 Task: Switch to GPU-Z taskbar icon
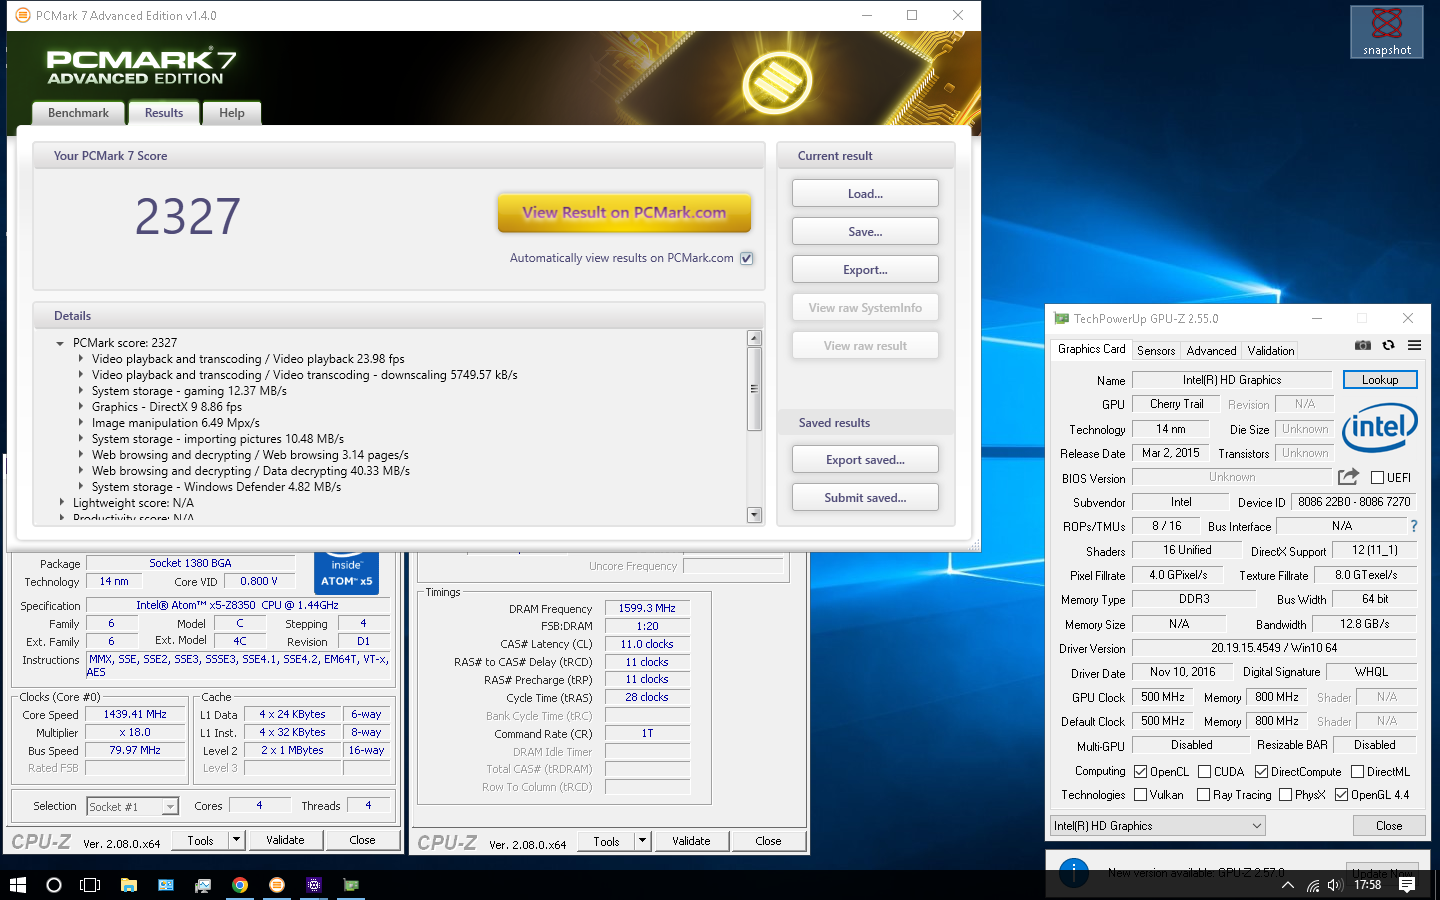coord(351,885)
